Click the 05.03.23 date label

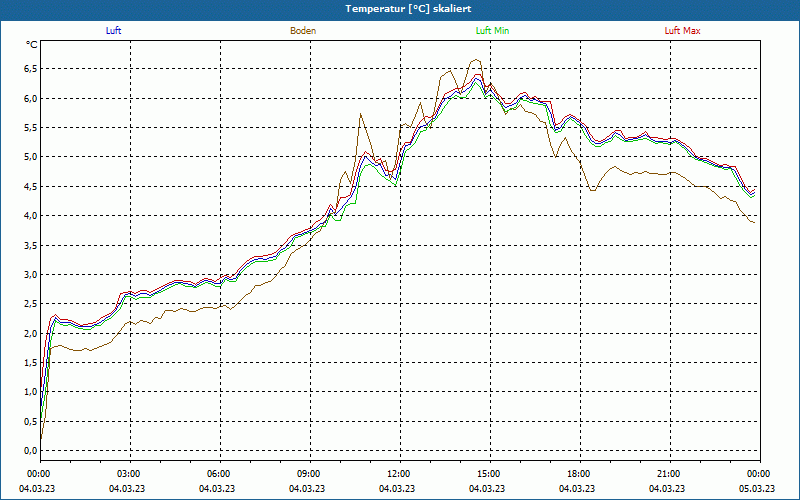point(757,488)
